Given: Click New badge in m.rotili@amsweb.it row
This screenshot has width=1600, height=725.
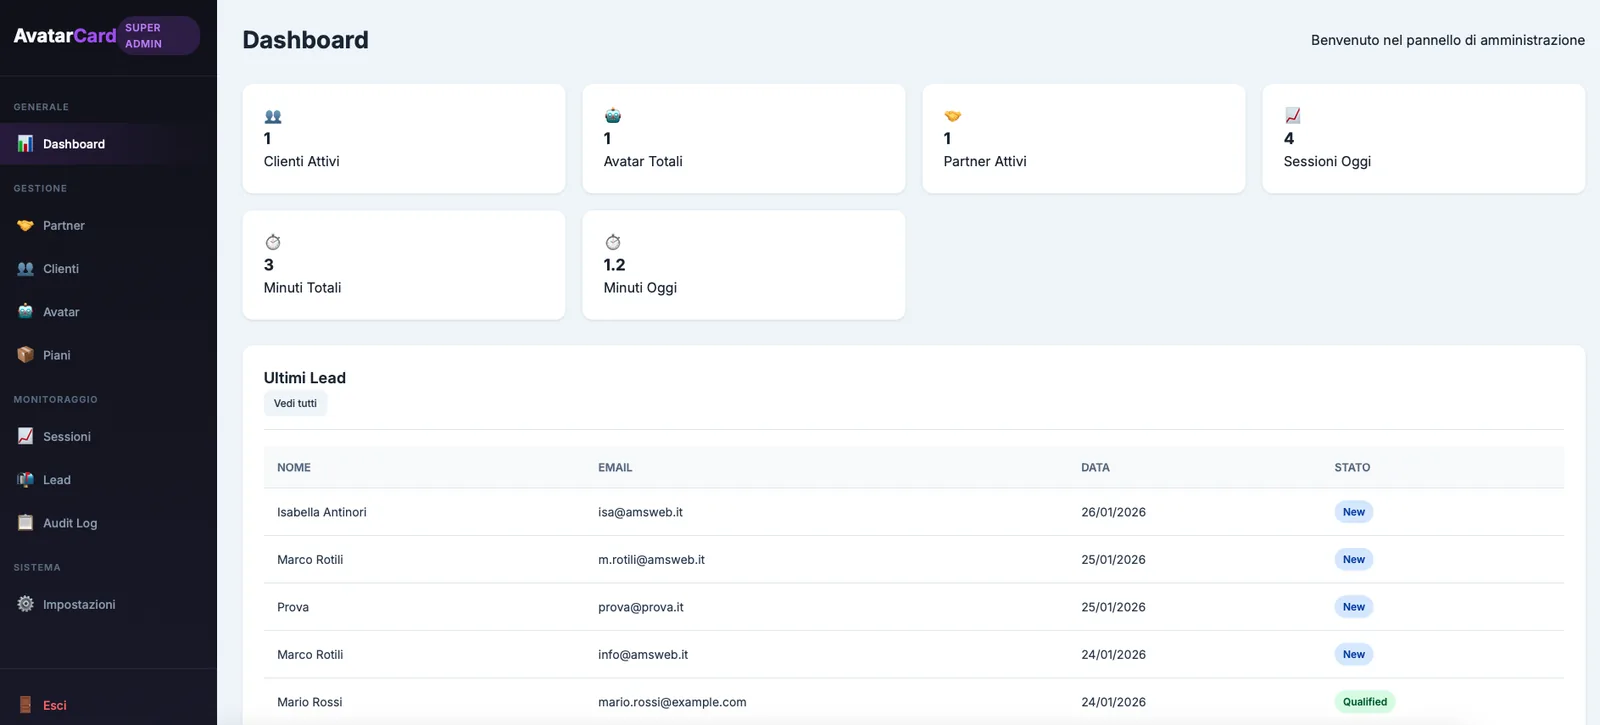Looking at the screenshot, I should 1354,560.
